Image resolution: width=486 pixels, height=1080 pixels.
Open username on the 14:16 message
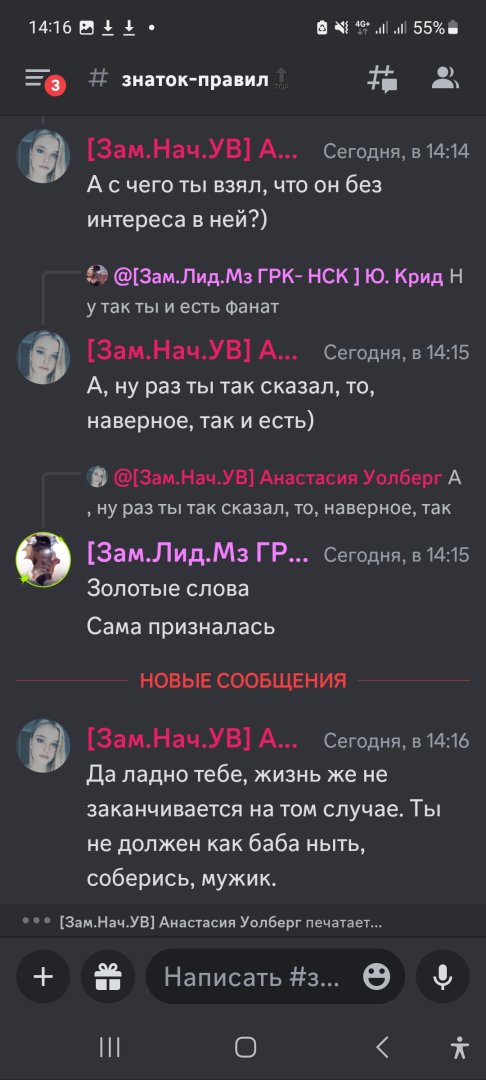click(x=193, y=739)
